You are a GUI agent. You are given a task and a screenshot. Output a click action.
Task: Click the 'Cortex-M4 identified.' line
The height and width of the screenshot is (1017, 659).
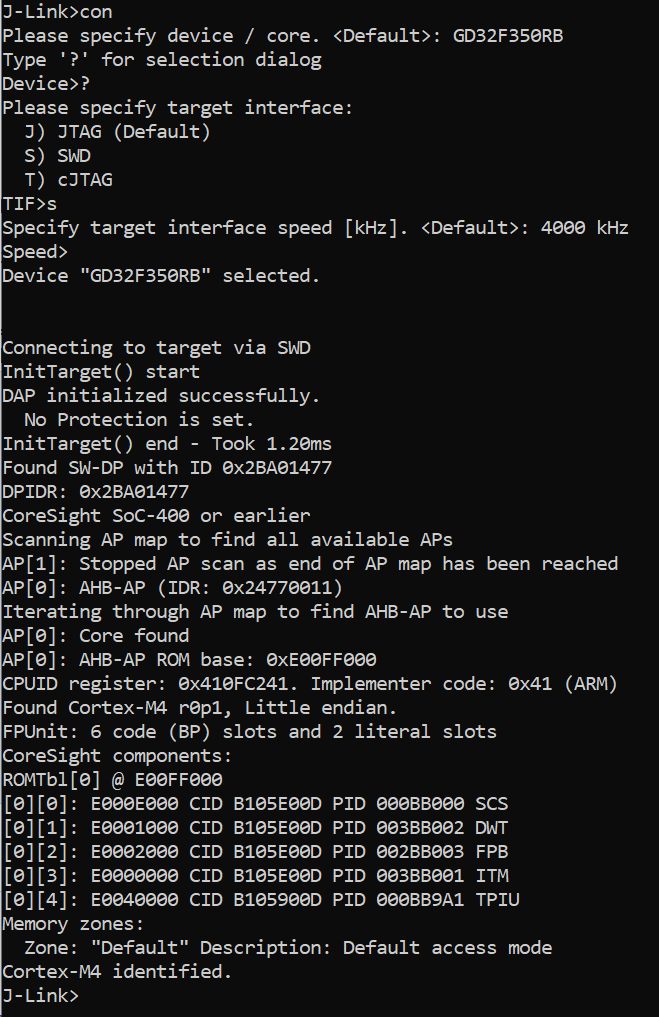[x=117, y=971]
